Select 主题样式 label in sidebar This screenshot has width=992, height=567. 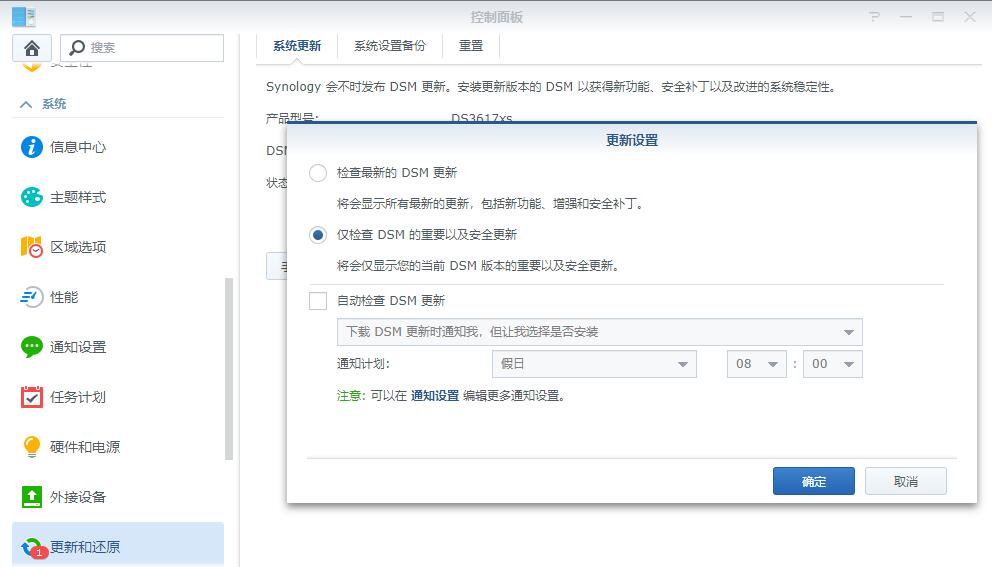click(78, 197)
